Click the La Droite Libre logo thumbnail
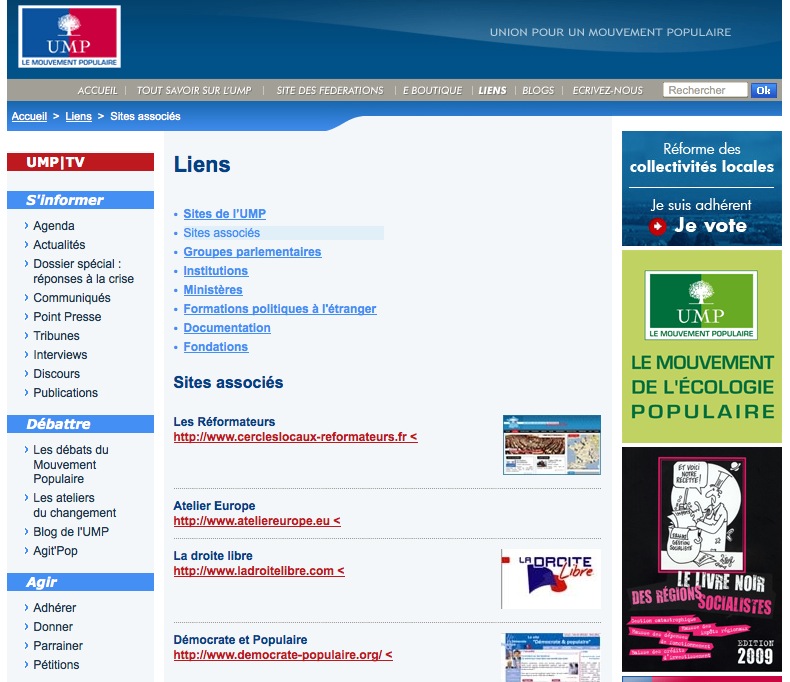 click(x=551, y=579)
